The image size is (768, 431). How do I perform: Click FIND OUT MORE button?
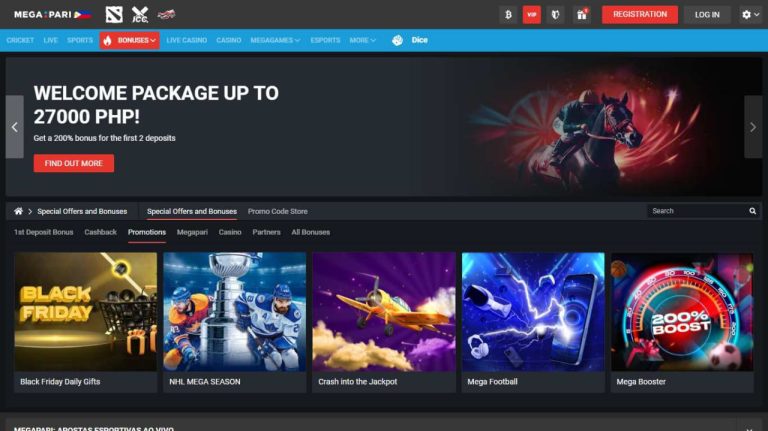click(73, 163)
